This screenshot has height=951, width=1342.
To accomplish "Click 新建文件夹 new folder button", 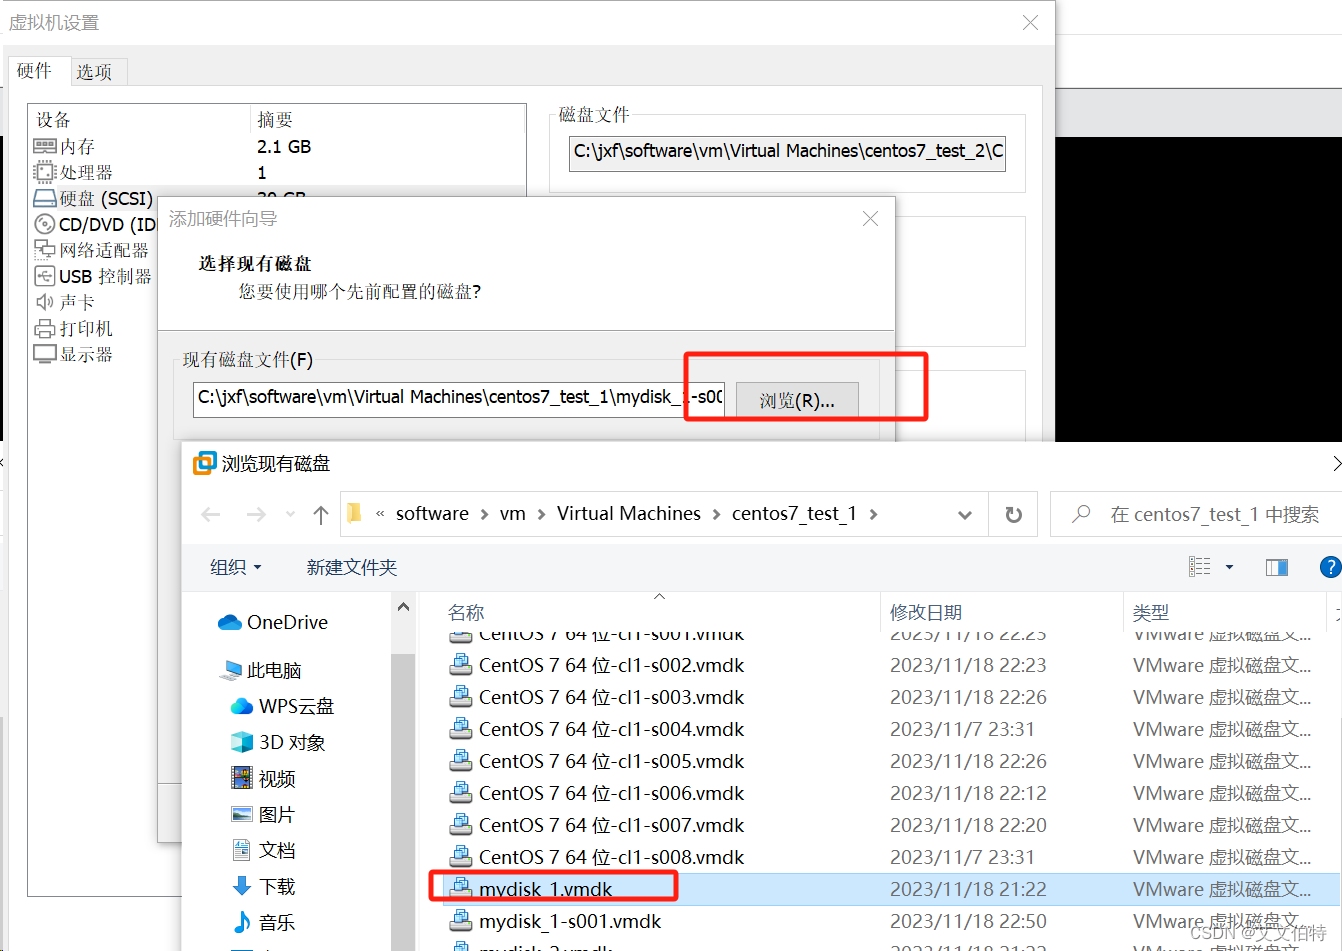I will pos(352,567).
